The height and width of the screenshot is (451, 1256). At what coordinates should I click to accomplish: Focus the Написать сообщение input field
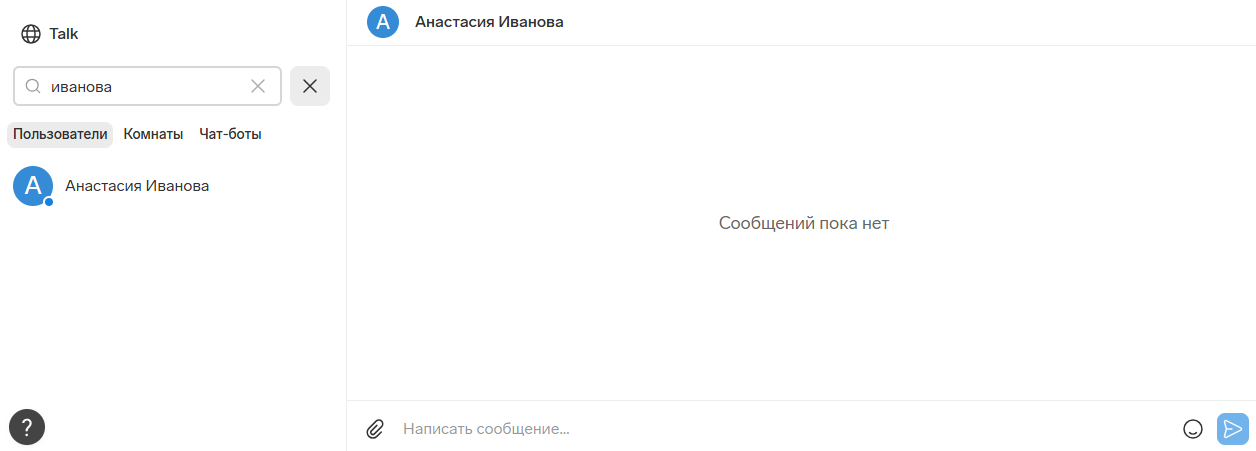(x=780, y=429)
